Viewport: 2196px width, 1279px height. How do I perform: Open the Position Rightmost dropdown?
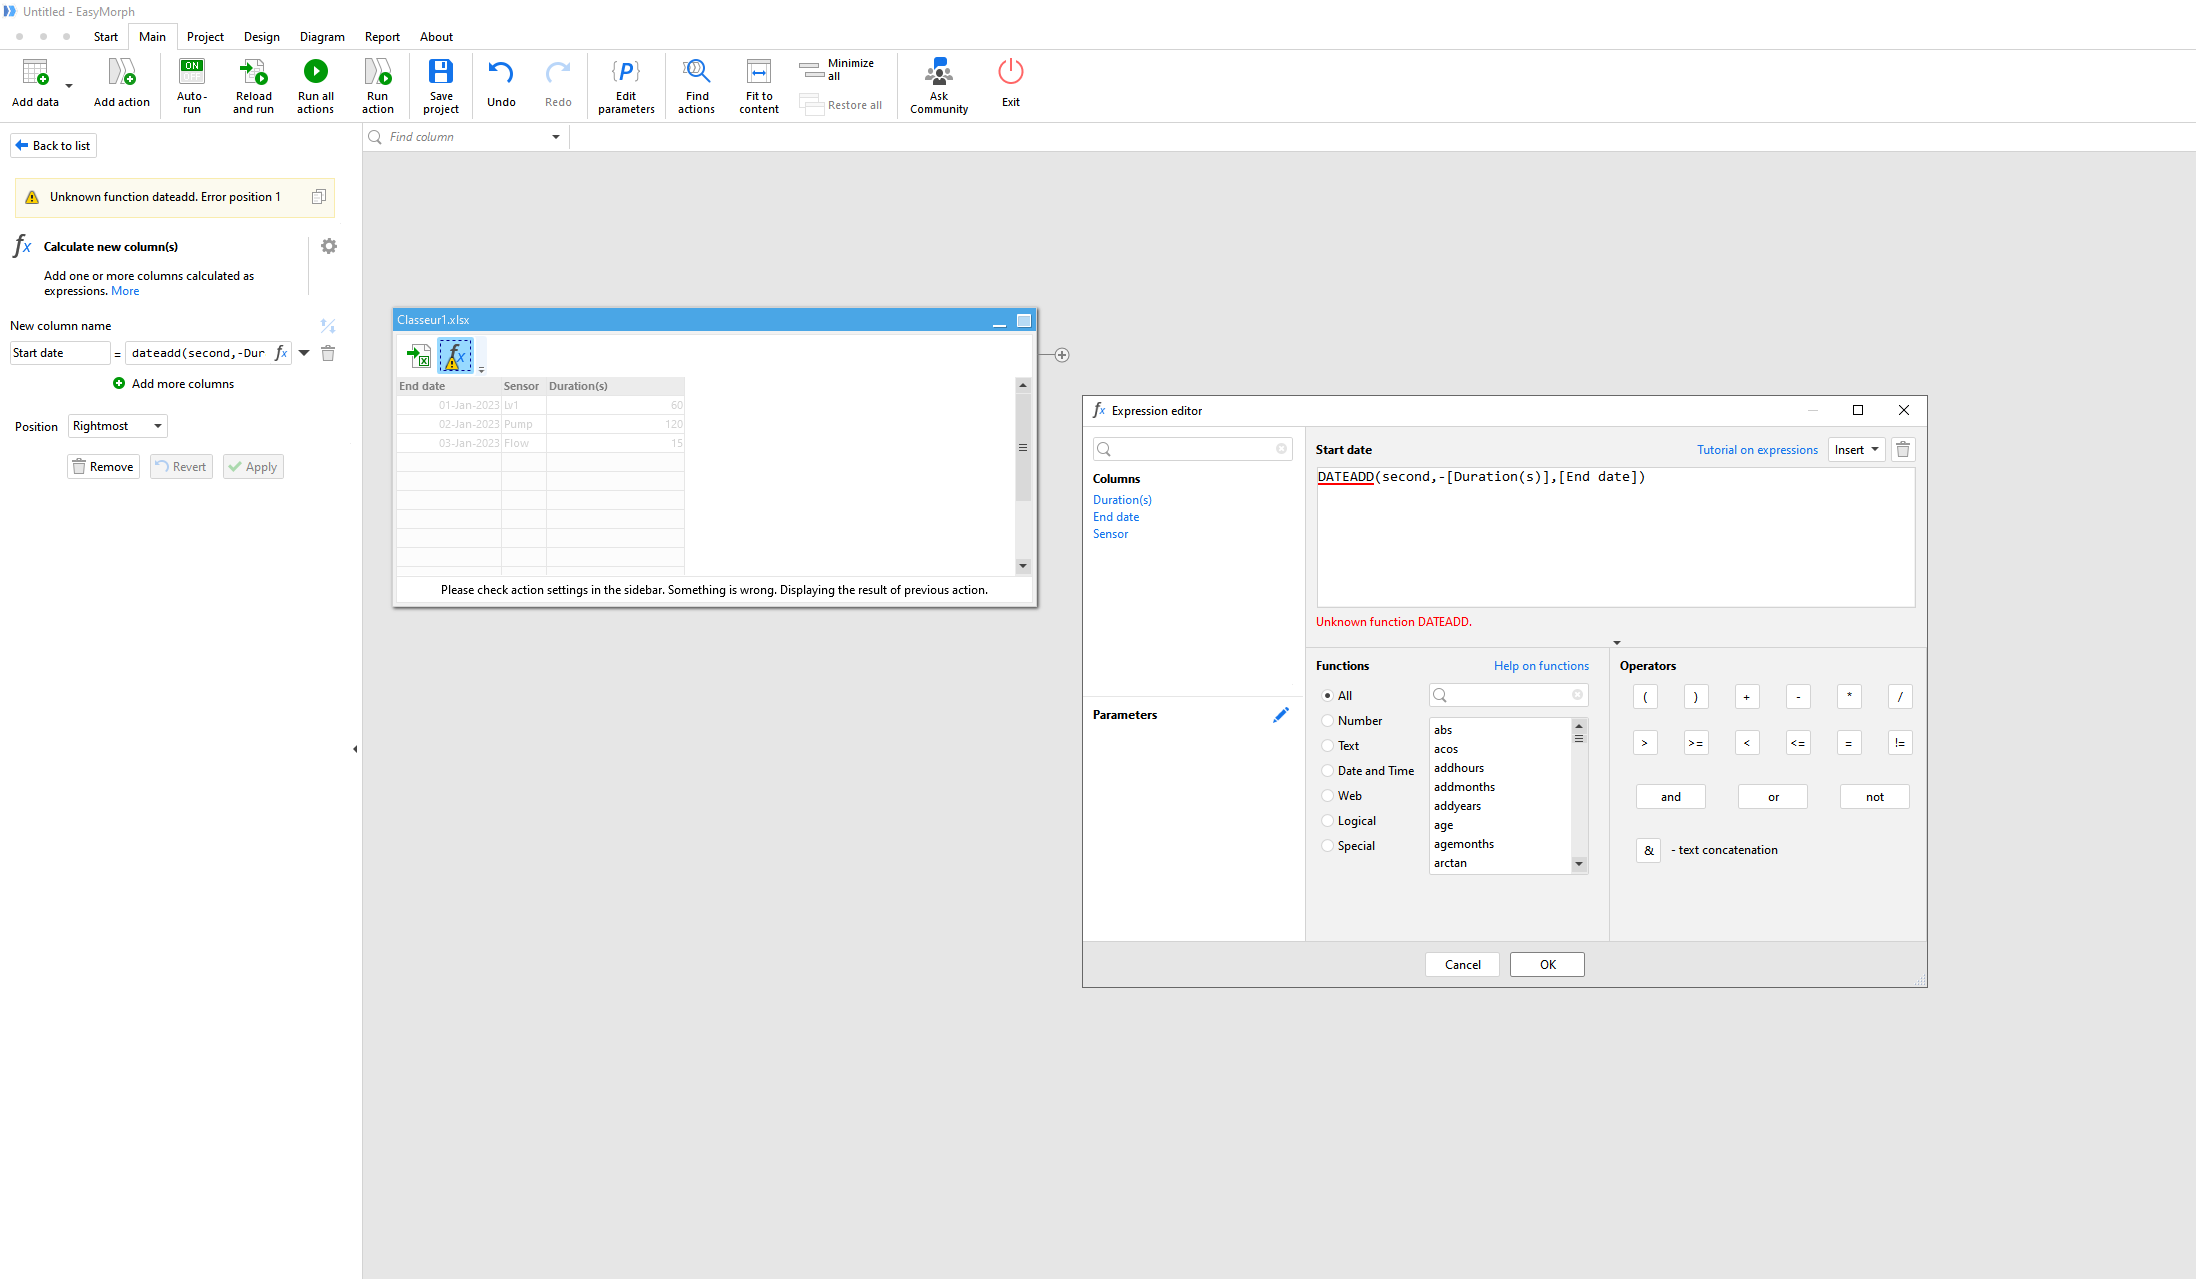118,426
